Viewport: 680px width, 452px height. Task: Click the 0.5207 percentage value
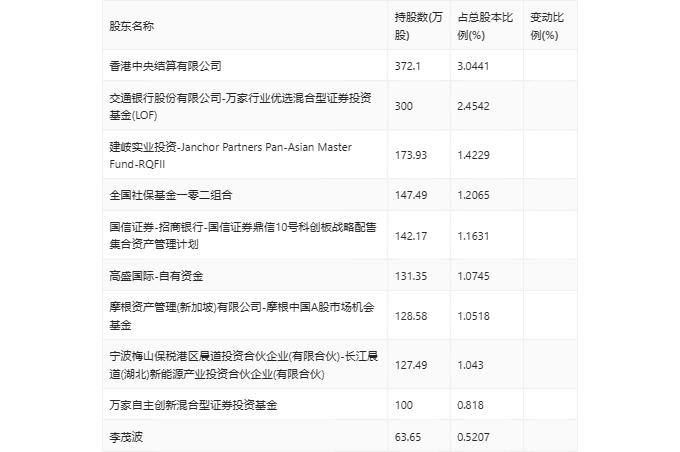pyautogui.click(x=473, y=437)
